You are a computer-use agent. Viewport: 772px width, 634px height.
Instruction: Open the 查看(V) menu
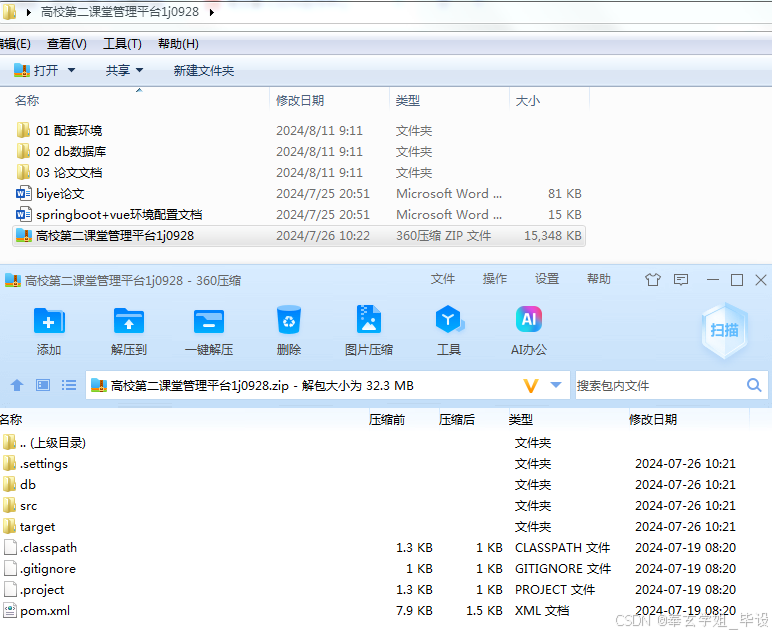coord(66,44)
